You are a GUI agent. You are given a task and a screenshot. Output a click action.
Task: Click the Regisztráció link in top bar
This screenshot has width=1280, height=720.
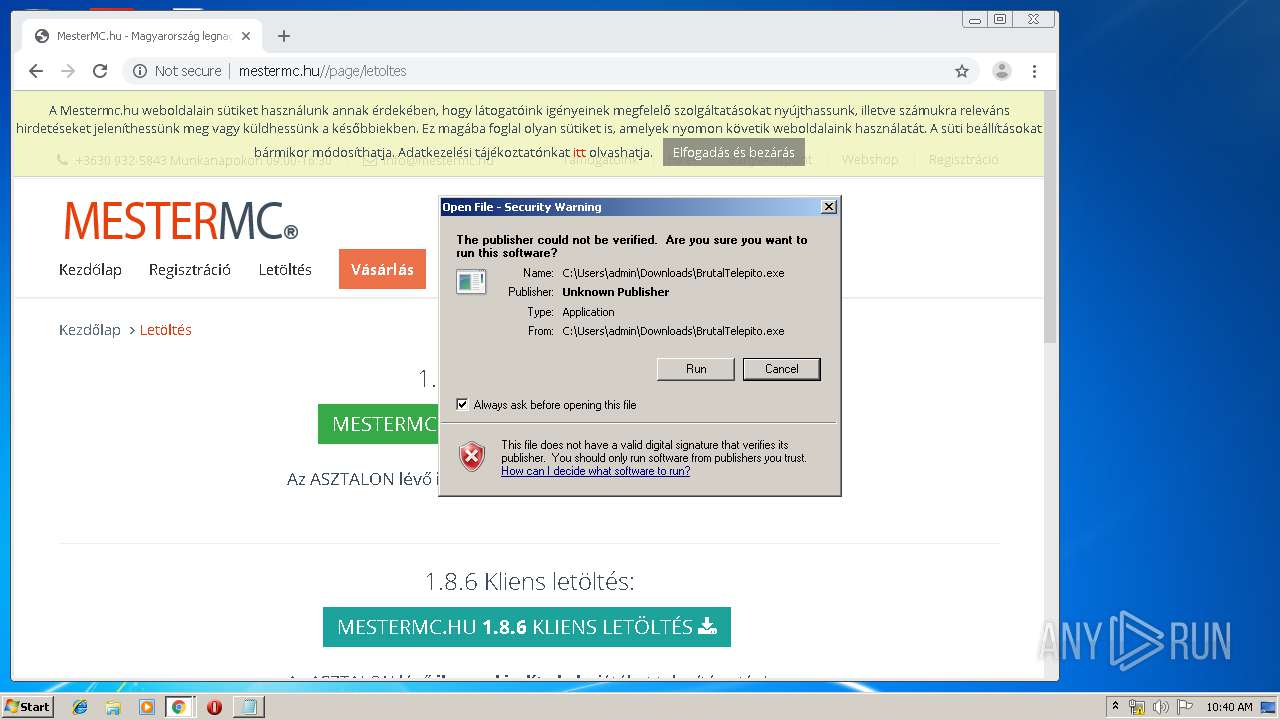pyautogui.click(x=963, y=159)
